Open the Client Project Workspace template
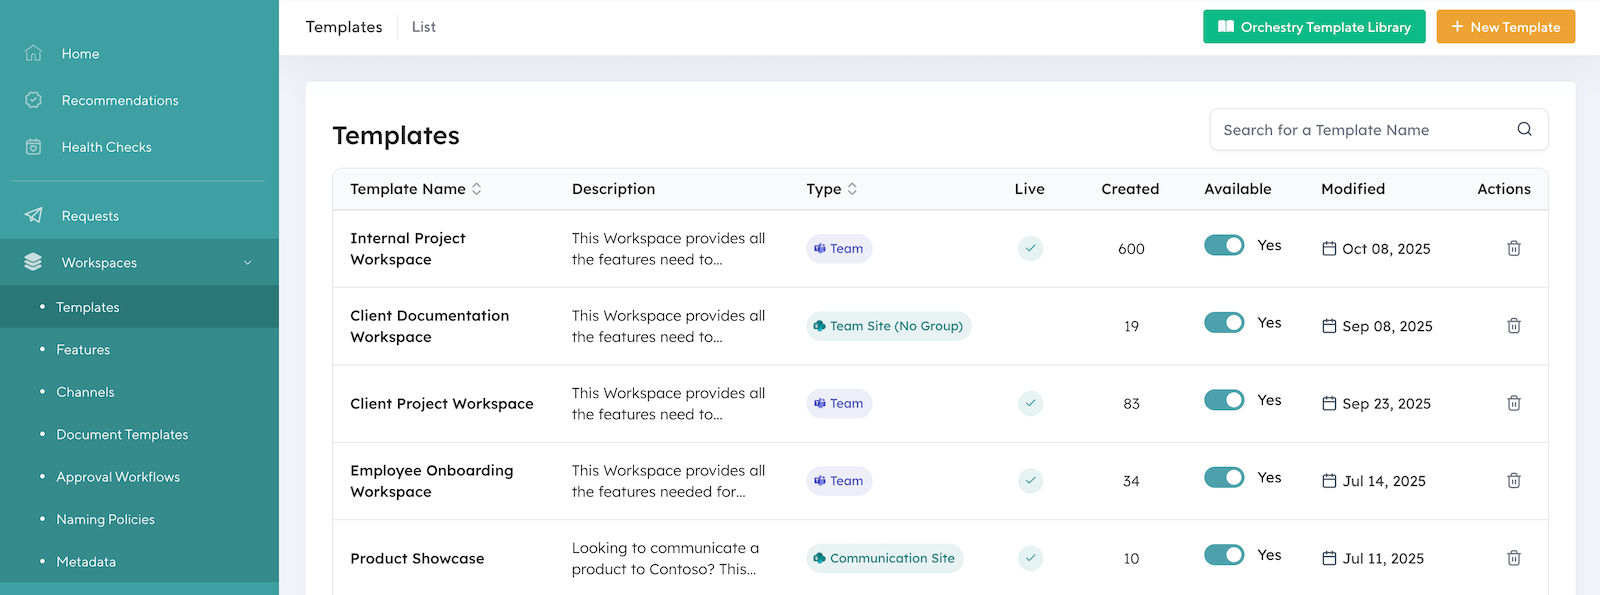This screenshot has width=1600, height=595. point(441,404)
